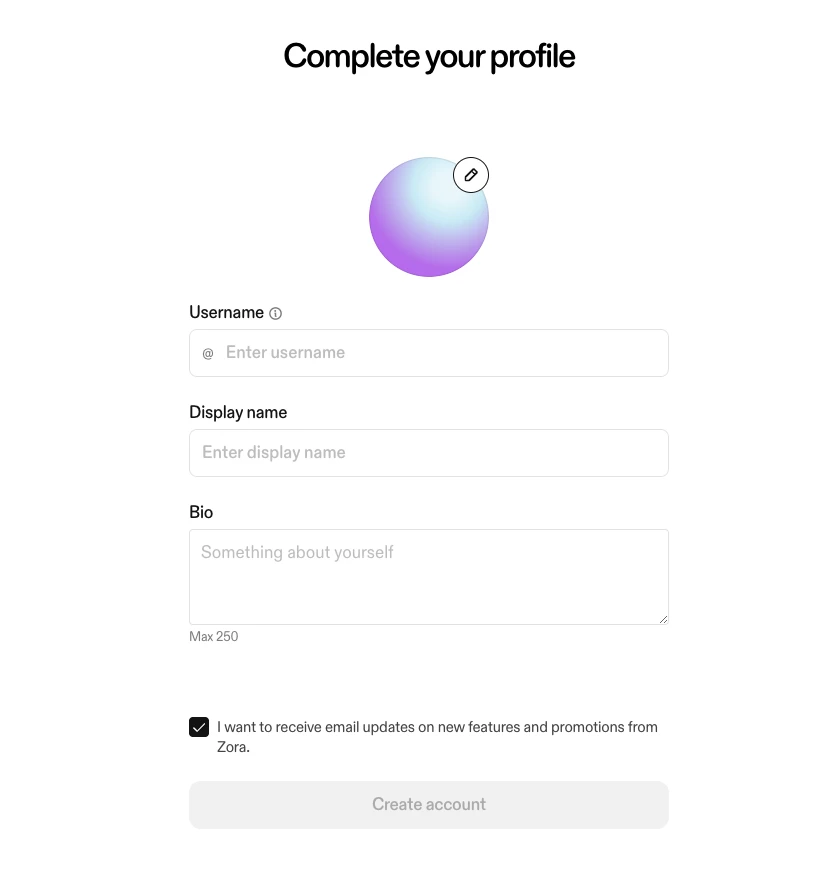This screenshot has height=873, width=838.
Task: Click the 'Enter username' placeholder text
Action: (x=285, y=353)
